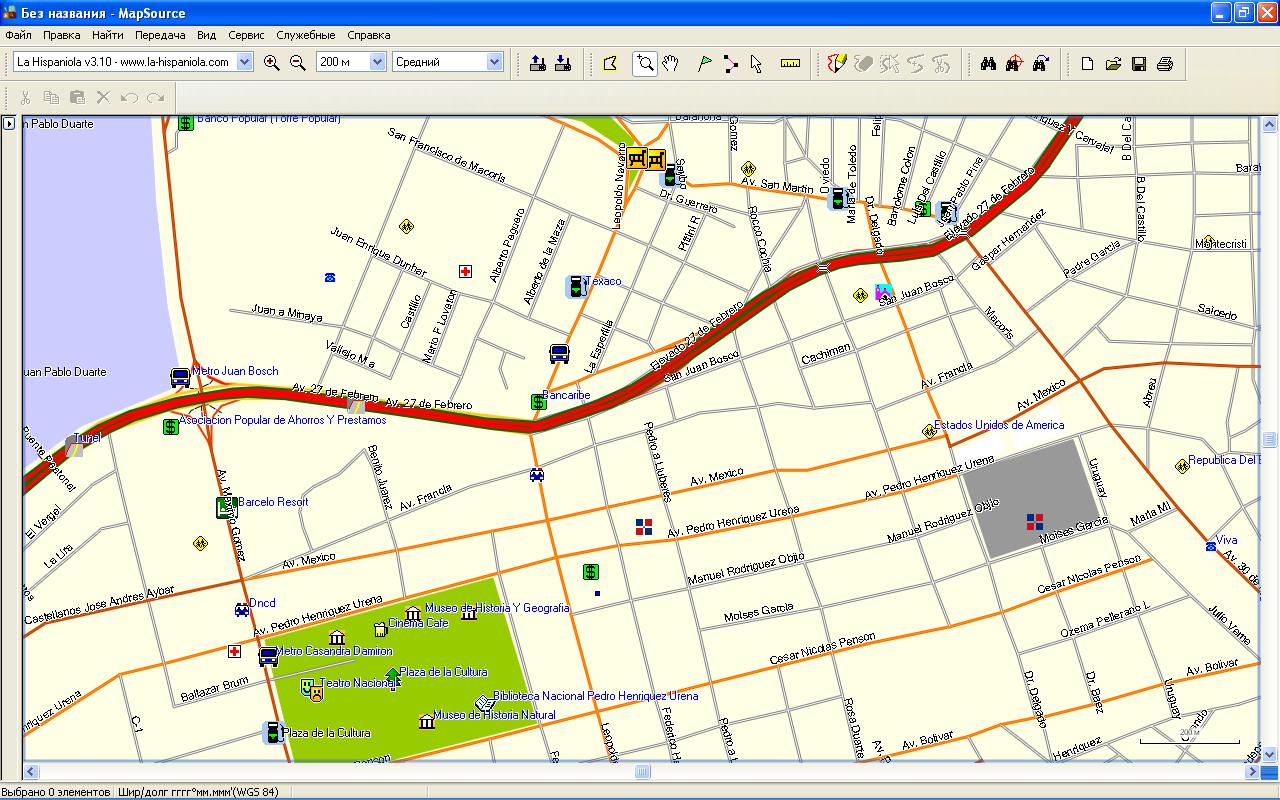Select the Map selection tool
Viewport: 1280px width, 800px height.
coord(610,64)
